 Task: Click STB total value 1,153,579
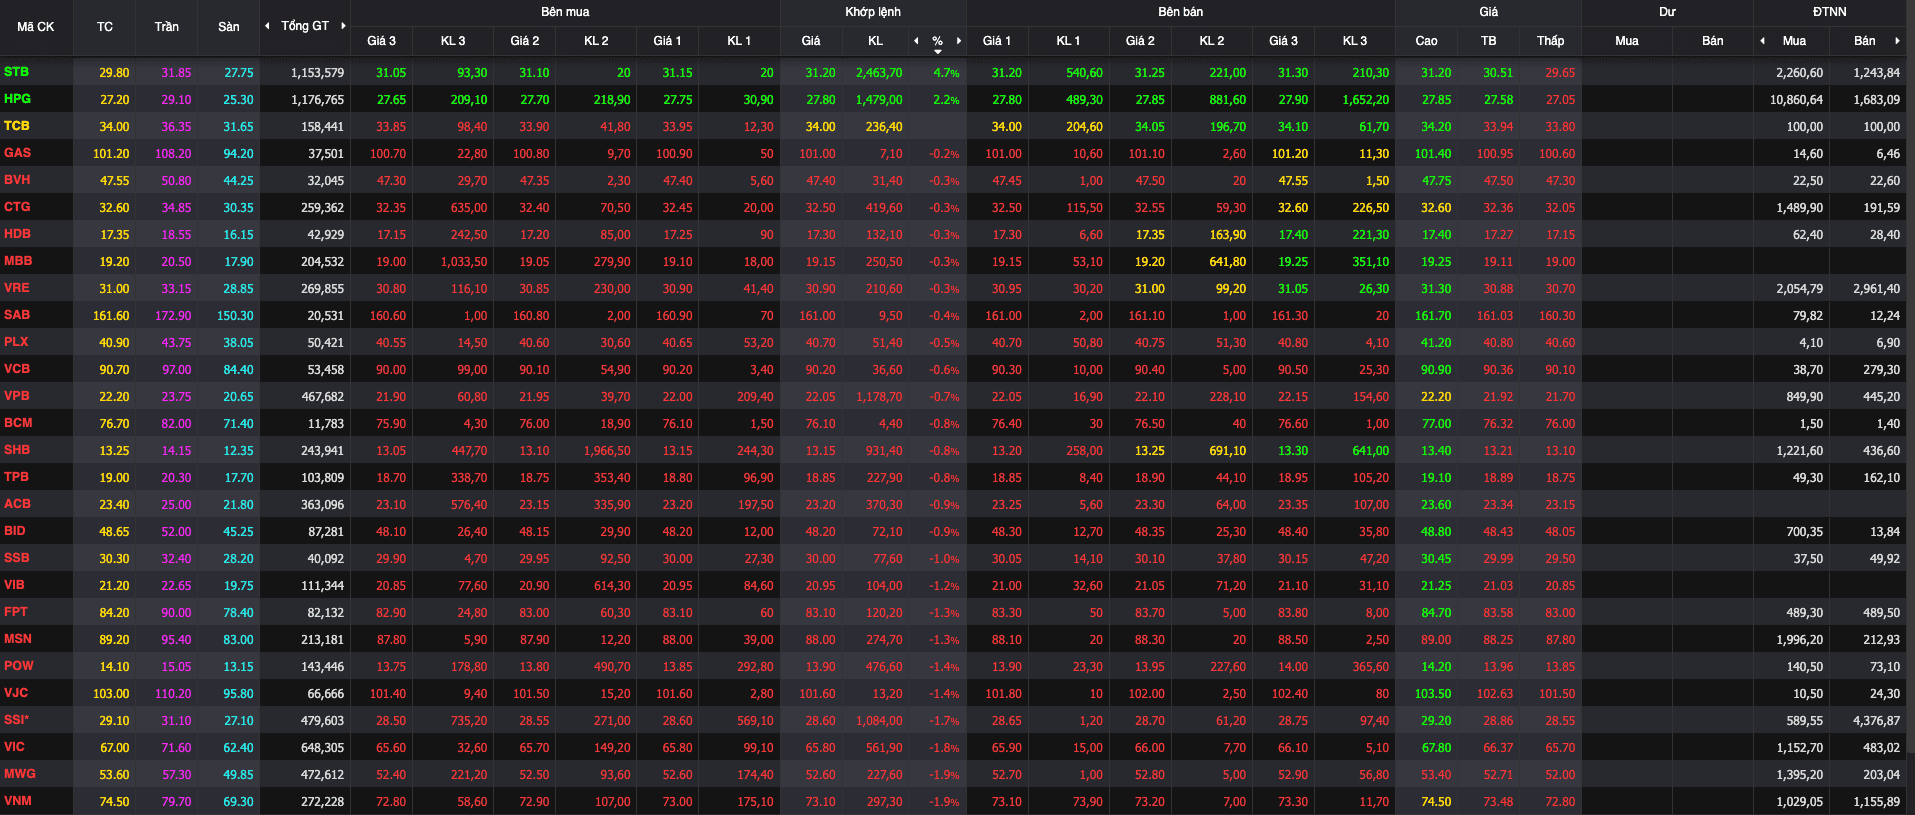(317, 73)
